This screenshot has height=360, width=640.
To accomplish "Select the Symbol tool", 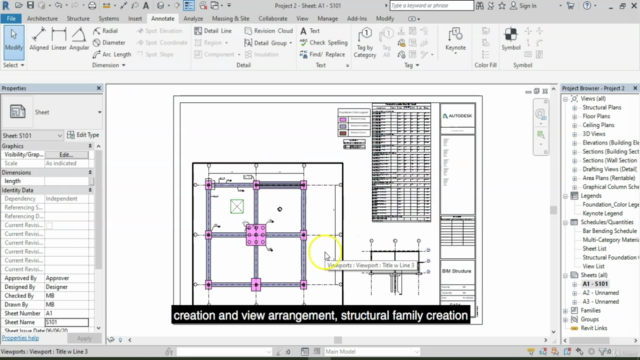I will pos(511,40).
